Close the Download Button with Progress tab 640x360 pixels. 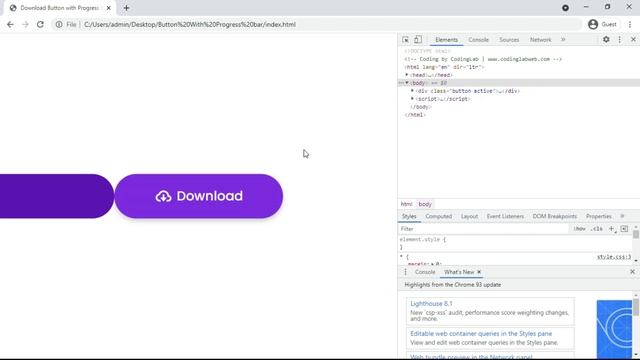click(x=109, y=8)
